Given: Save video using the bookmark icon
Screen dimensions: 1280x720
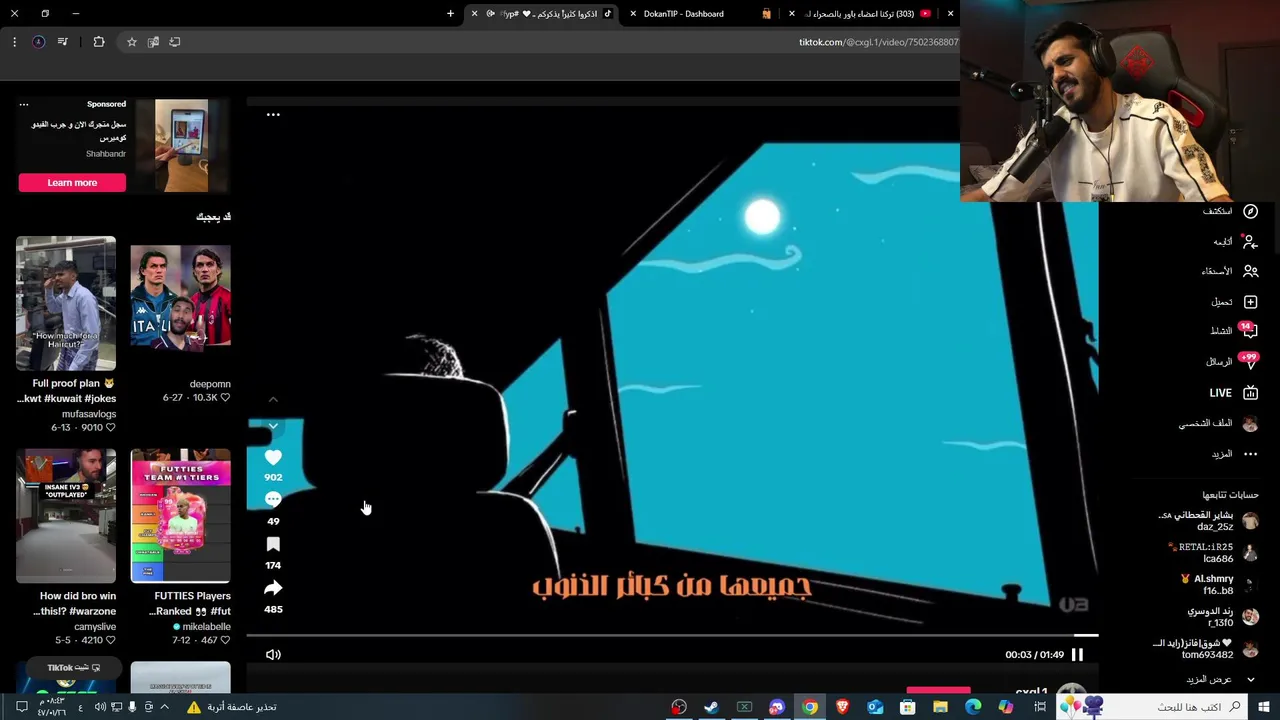Looking at the screenshot, I should (x=273, y=544).
